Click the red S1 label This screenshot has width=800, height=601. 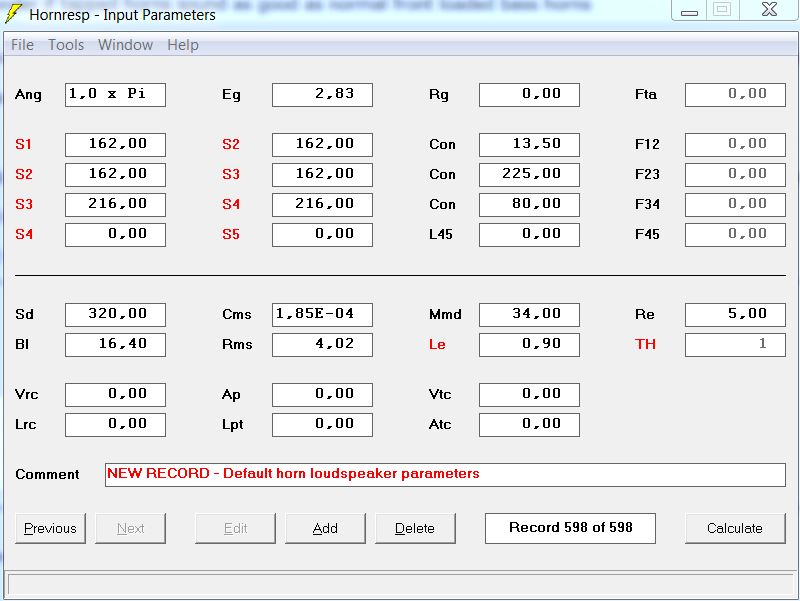pos(23,144)
